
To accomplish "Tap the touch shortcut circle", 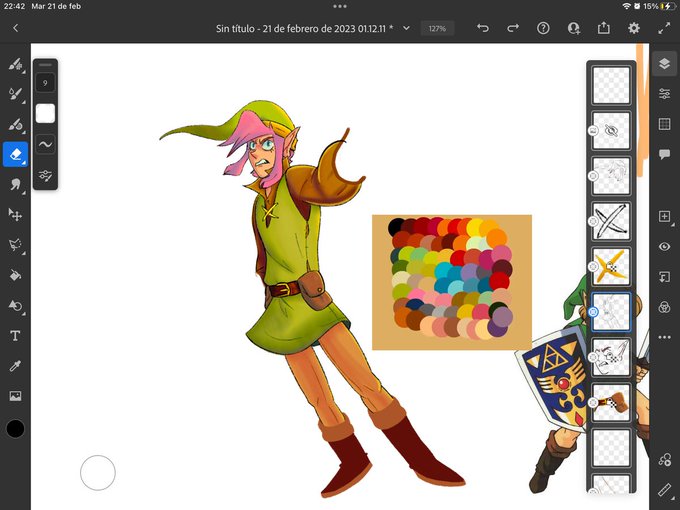I will pyautogui.click(x=98, y=473).
